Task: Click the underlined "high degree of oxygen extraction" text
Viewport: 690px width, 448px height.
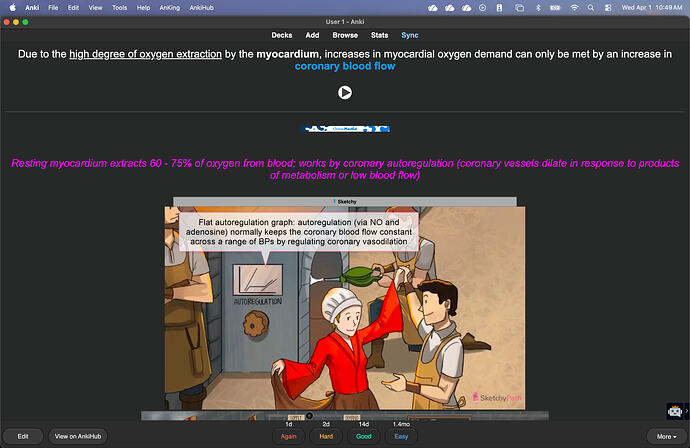Action: pyautogui.click(x=145, y=54)
